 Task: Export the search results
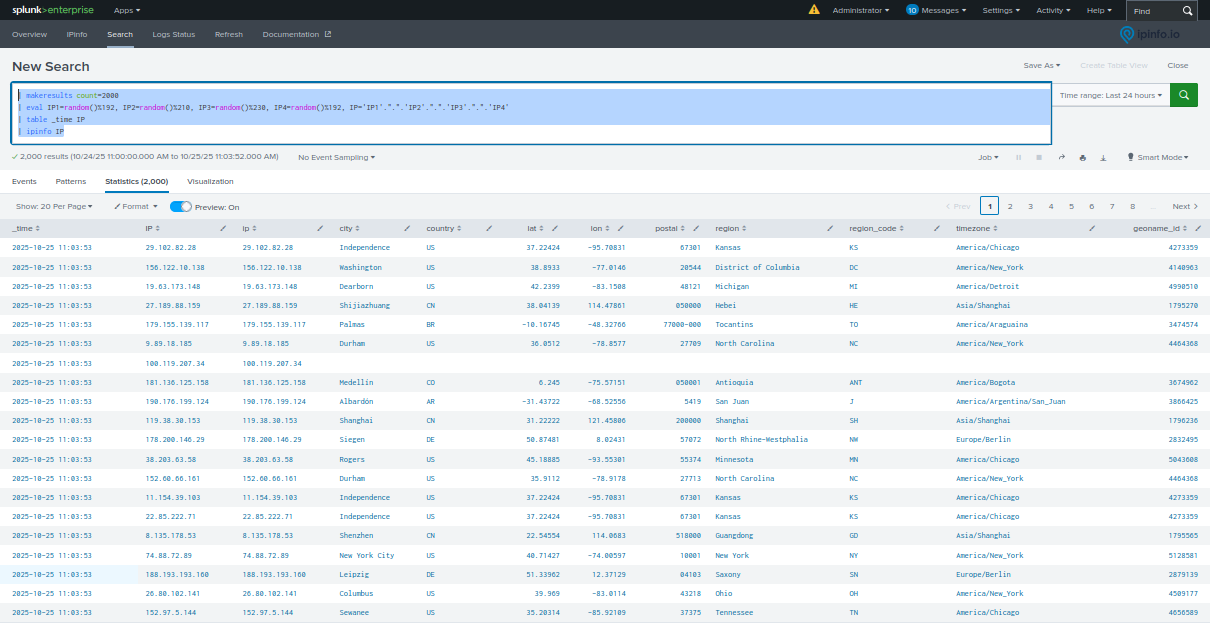click(1104, 157)
